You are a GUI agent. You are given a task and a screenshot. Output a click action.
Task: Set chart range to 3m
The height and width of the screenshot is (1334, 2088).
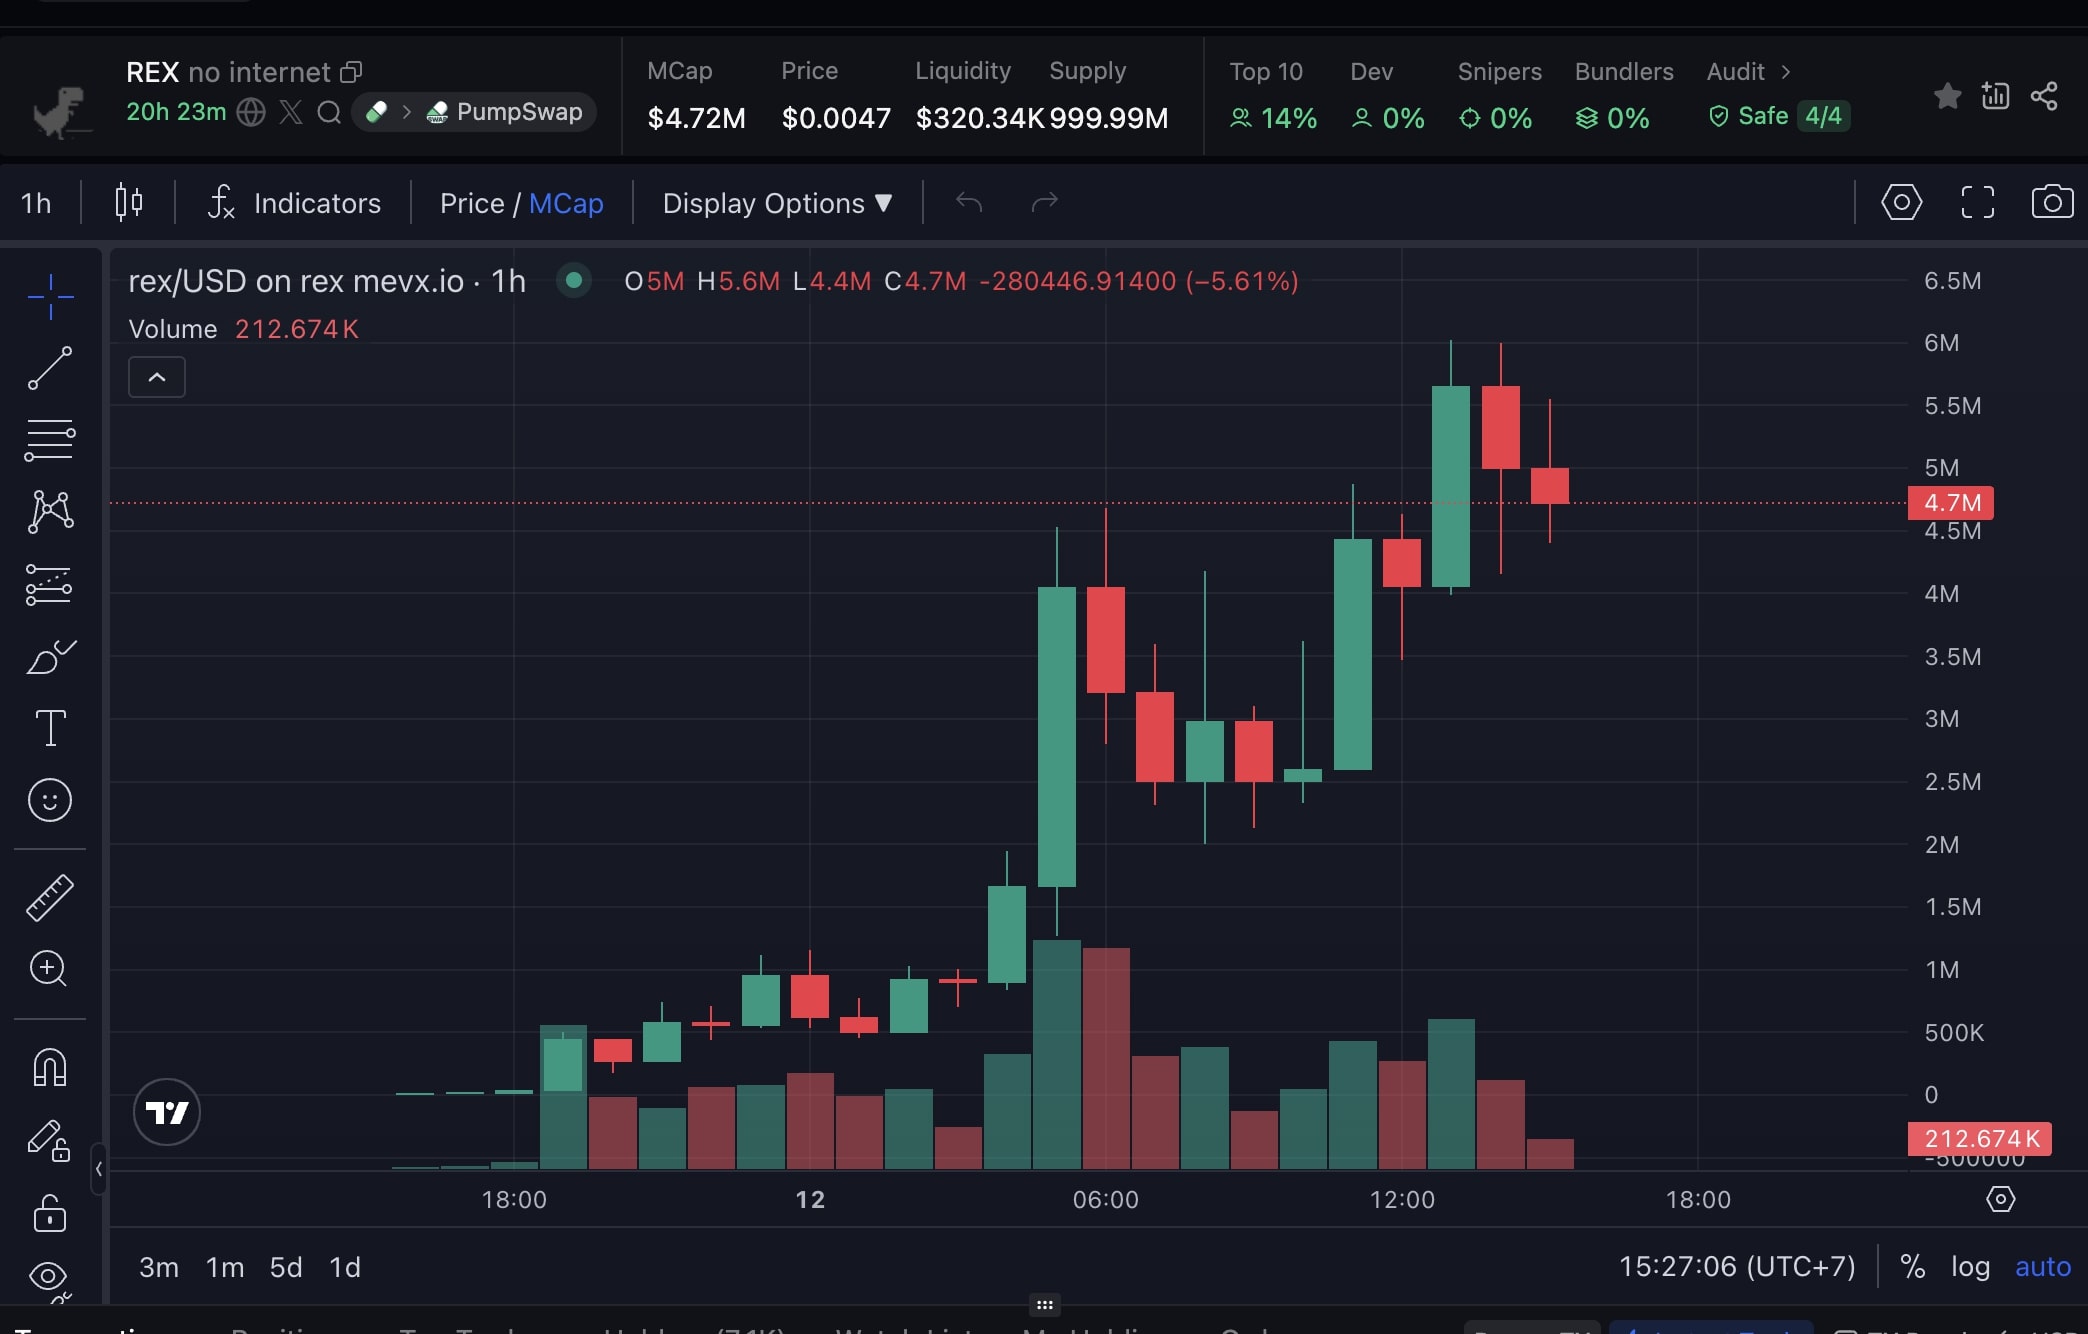[159, 1267]
